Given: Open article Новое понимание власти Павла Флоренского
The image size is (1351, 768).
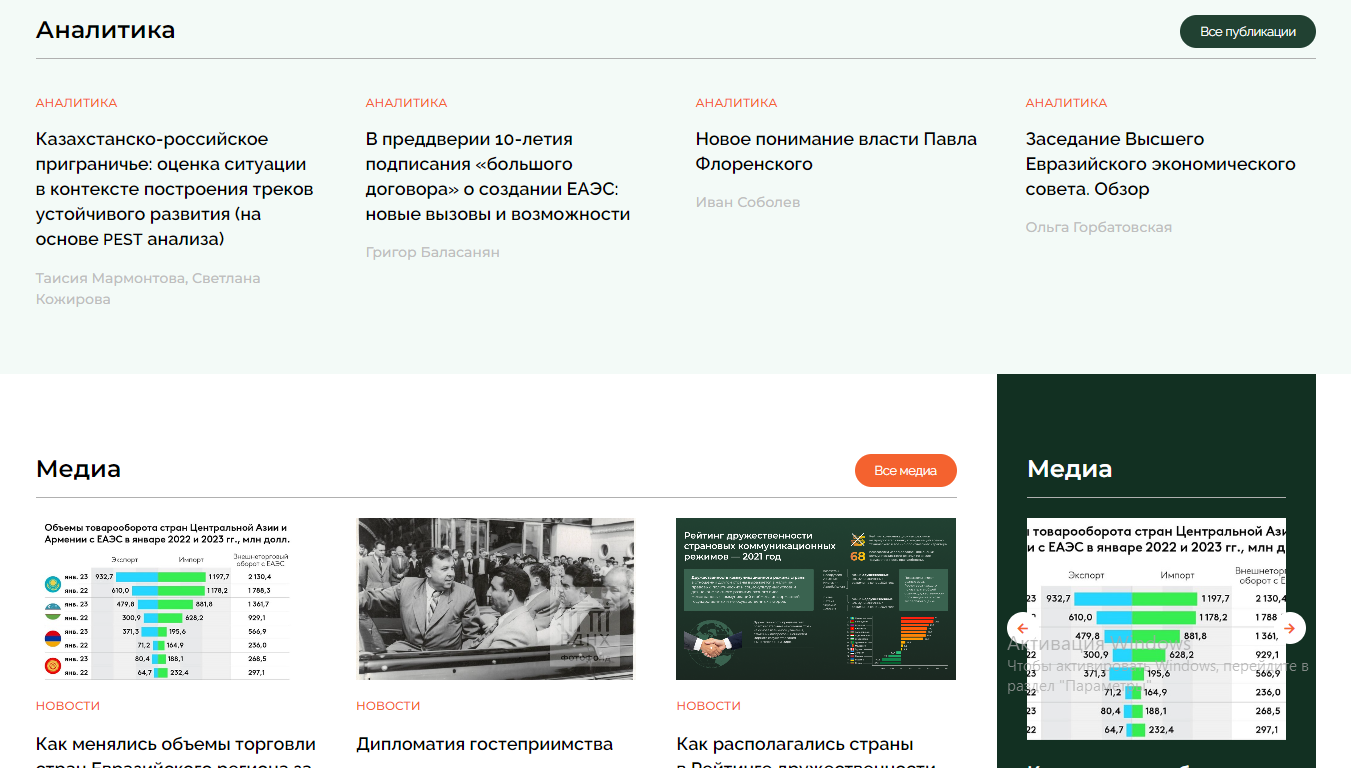Looking at the screenshot, I should click(x=836, y=151).
